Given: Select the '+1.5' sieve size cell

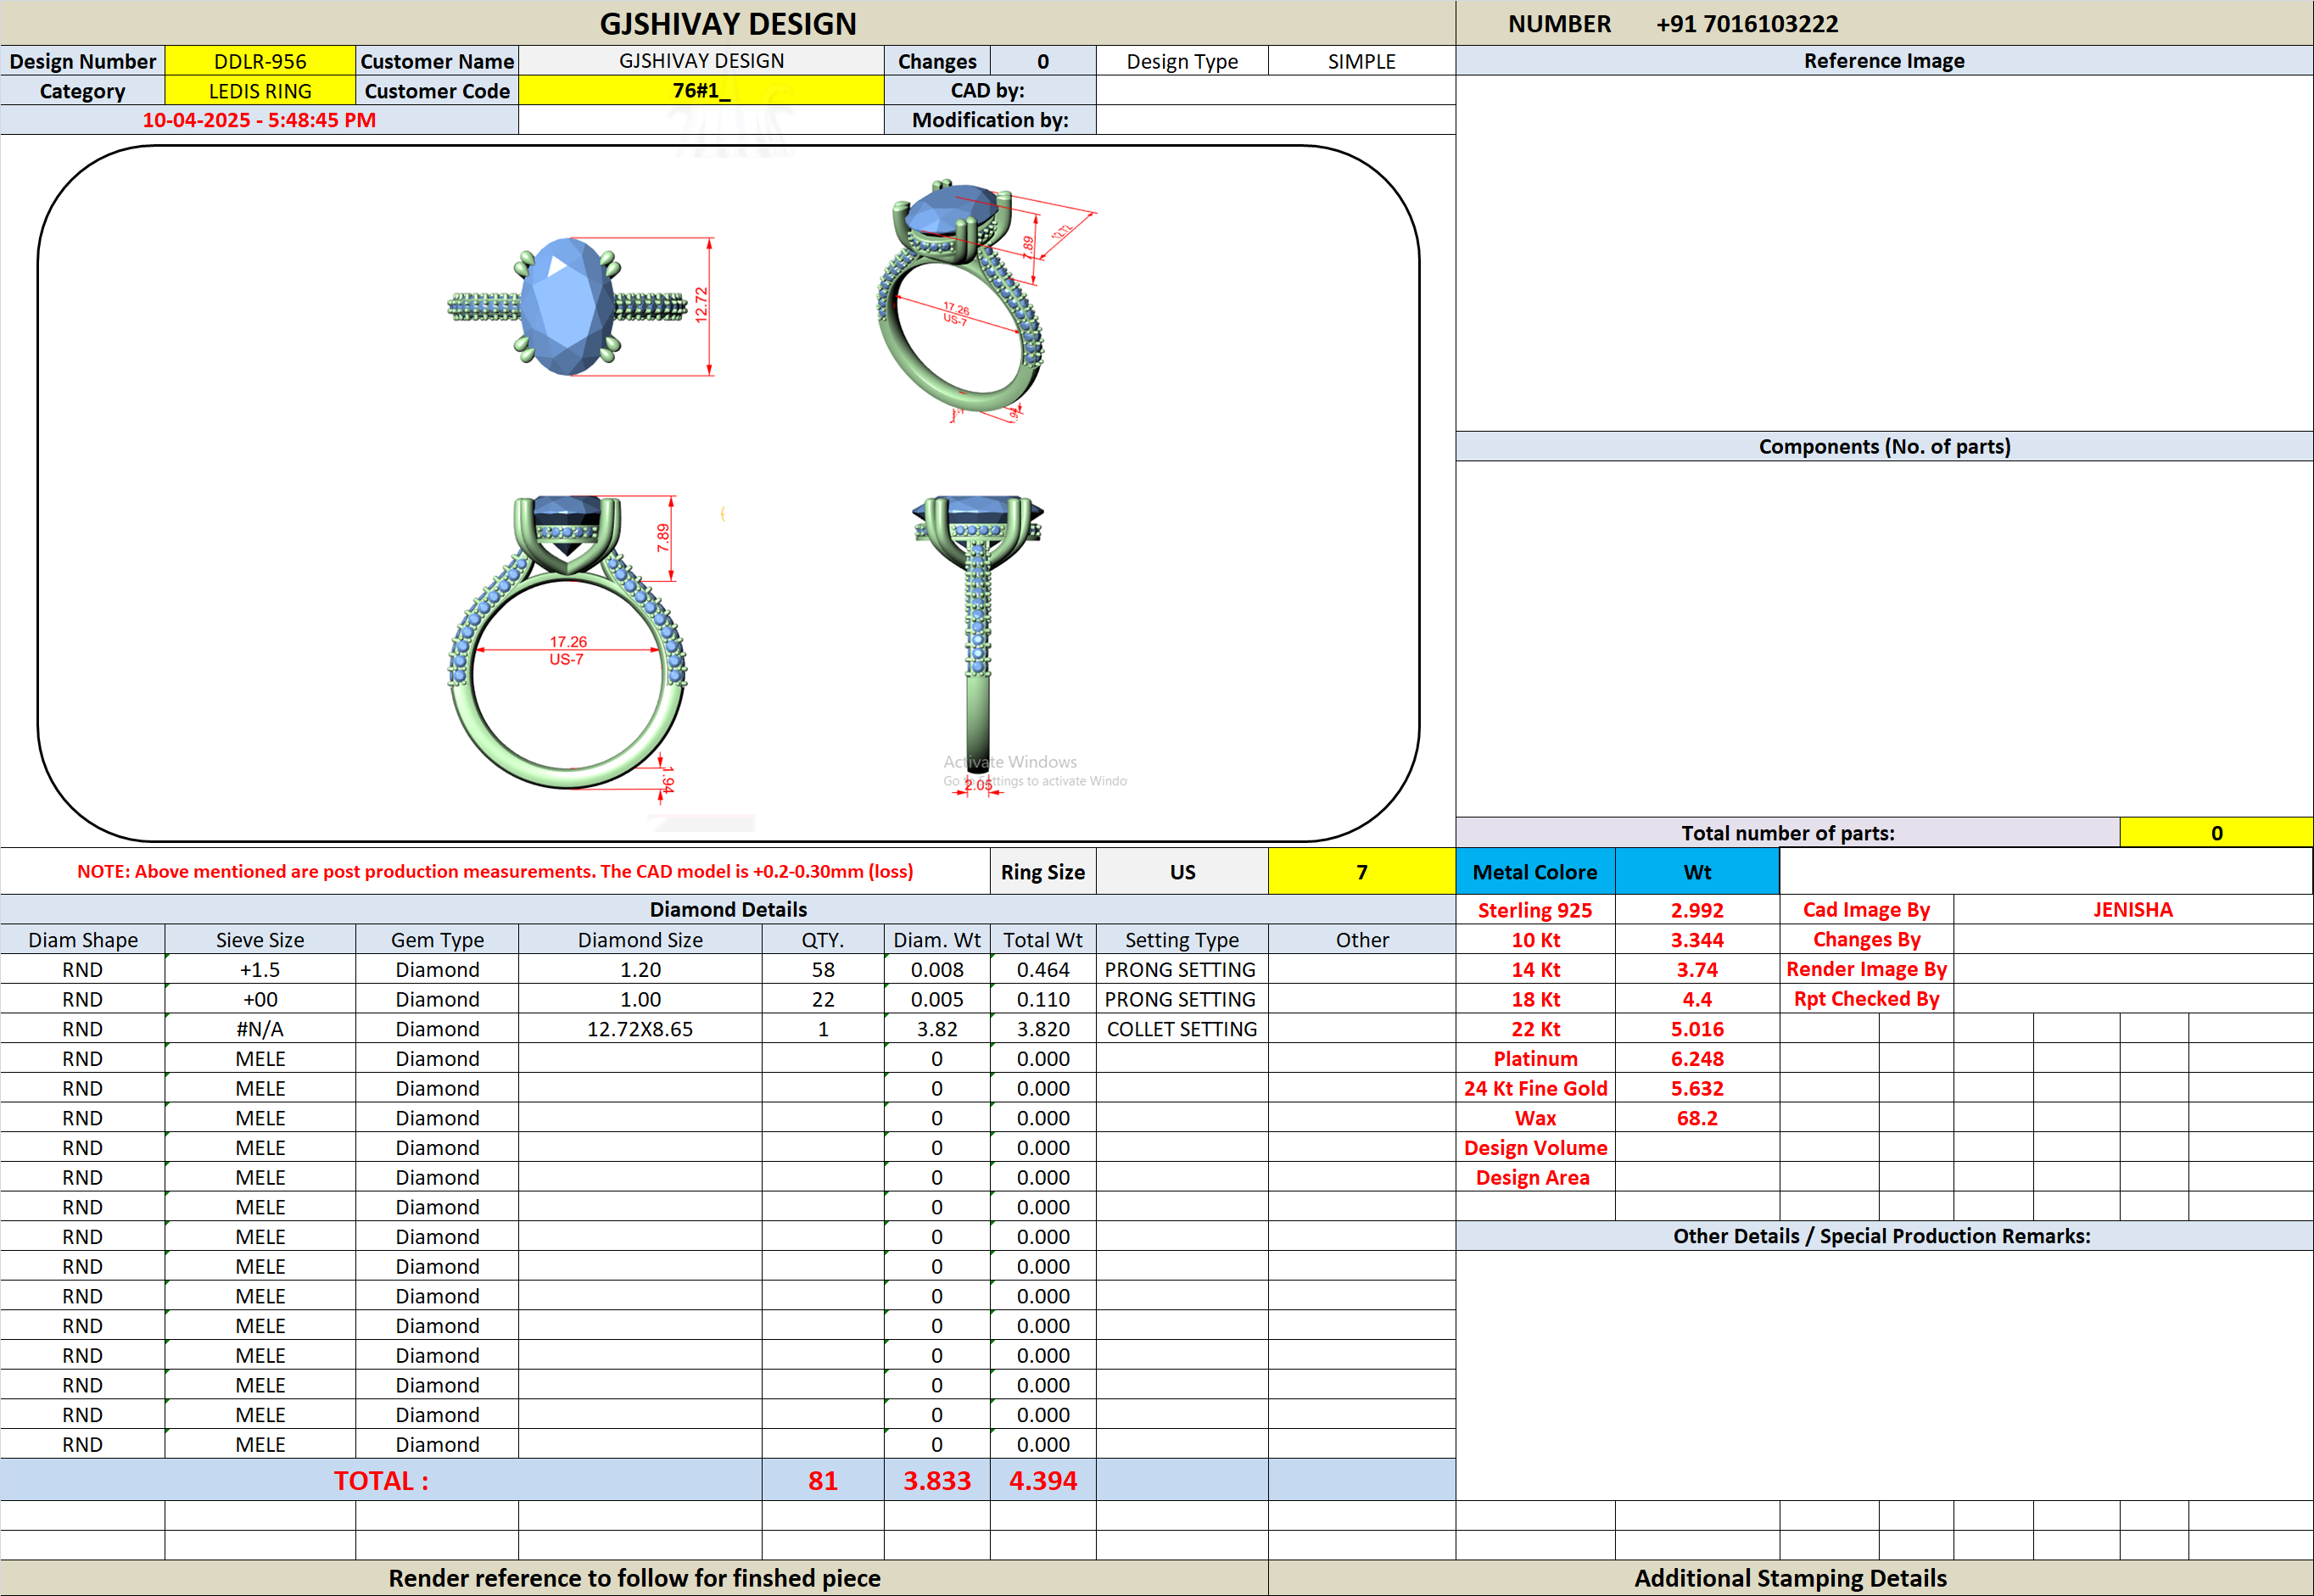Looking at the screenshot, I should 260,970.
